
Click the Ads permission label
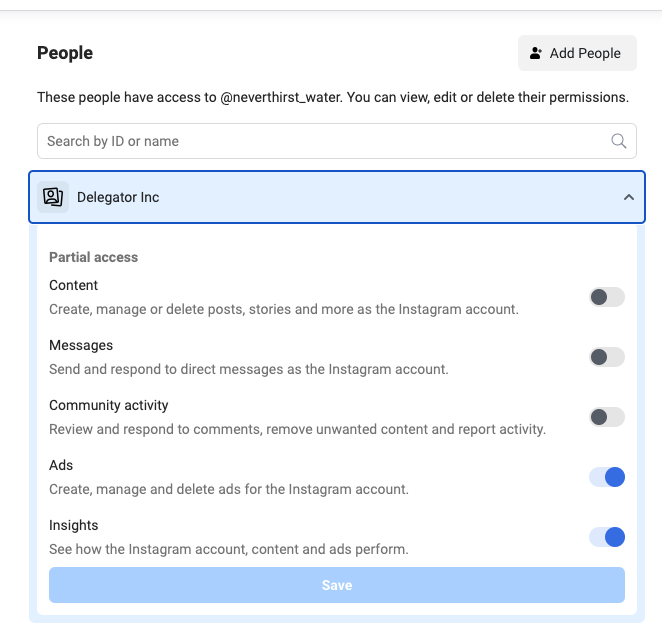coord(61,465)
